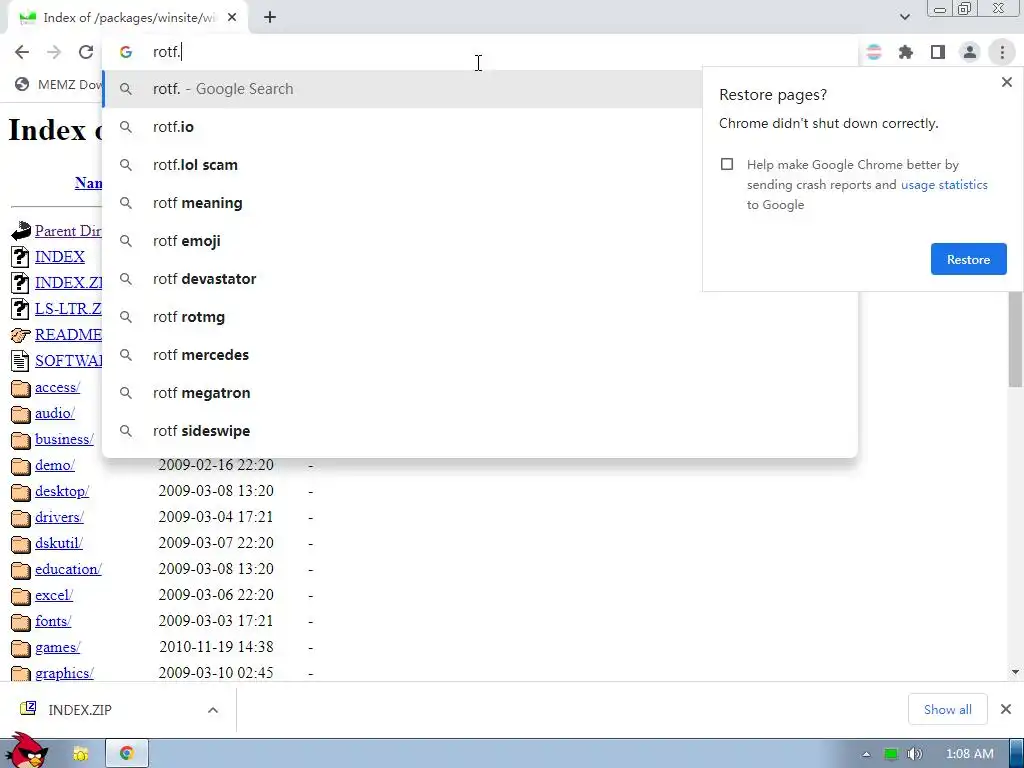Screen dimensions: 1024x768
Task: Open the desktop/ folder link
Action: pyautogui.click(x=62, y=491)
